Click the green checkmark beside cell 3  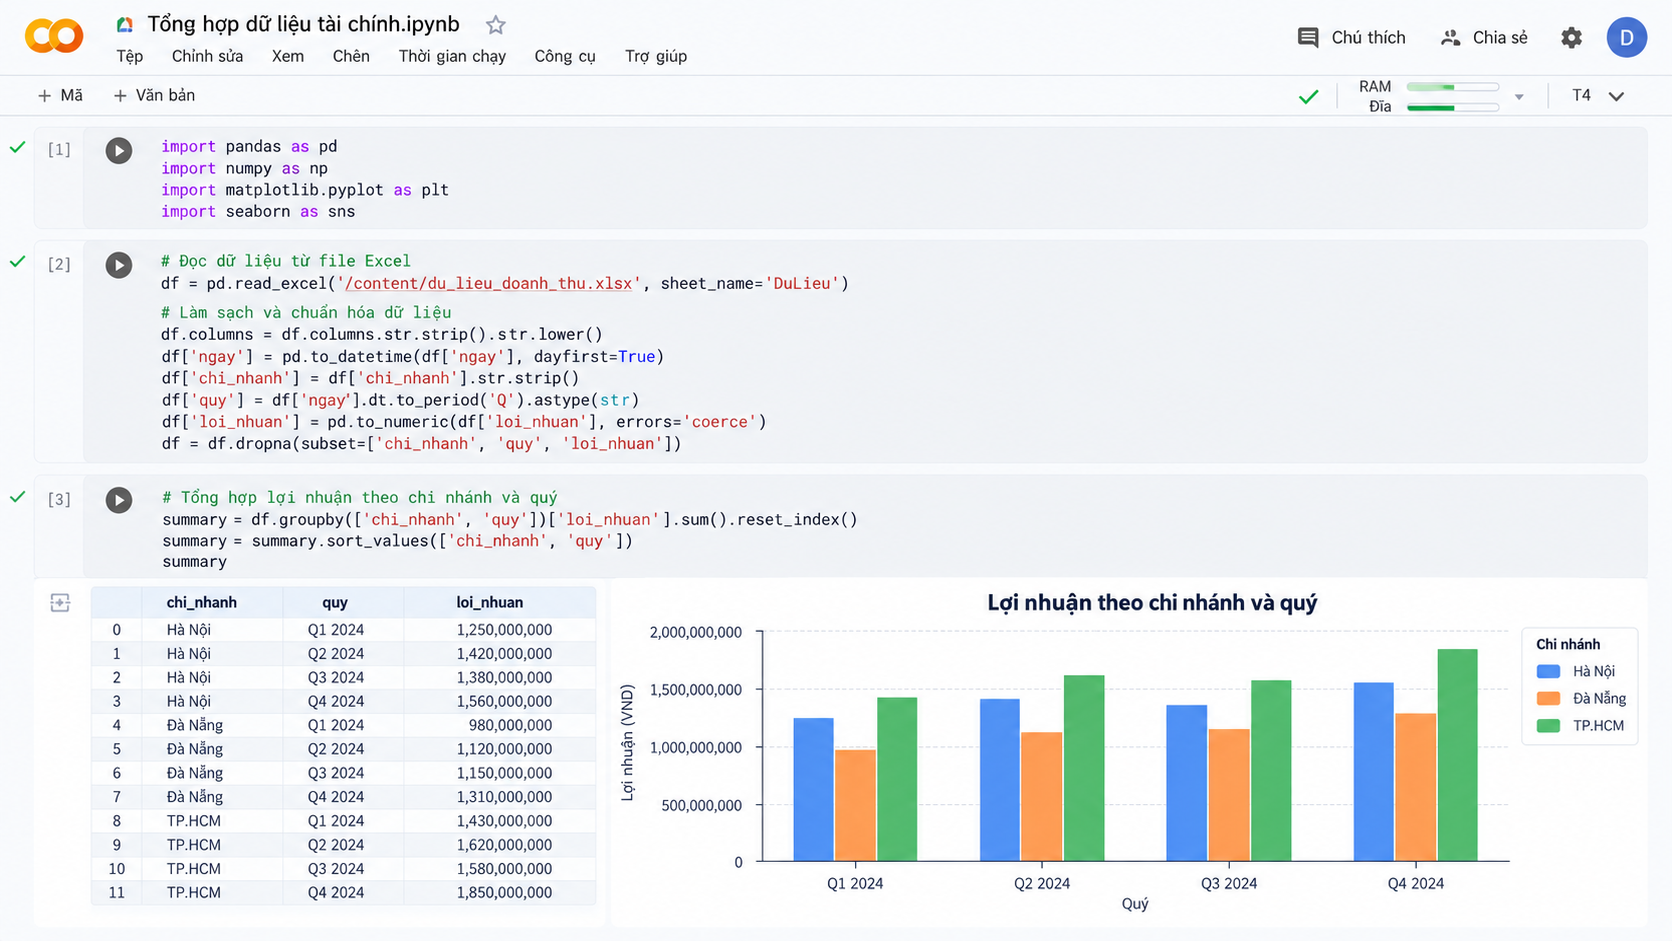(x=17, y=496)
